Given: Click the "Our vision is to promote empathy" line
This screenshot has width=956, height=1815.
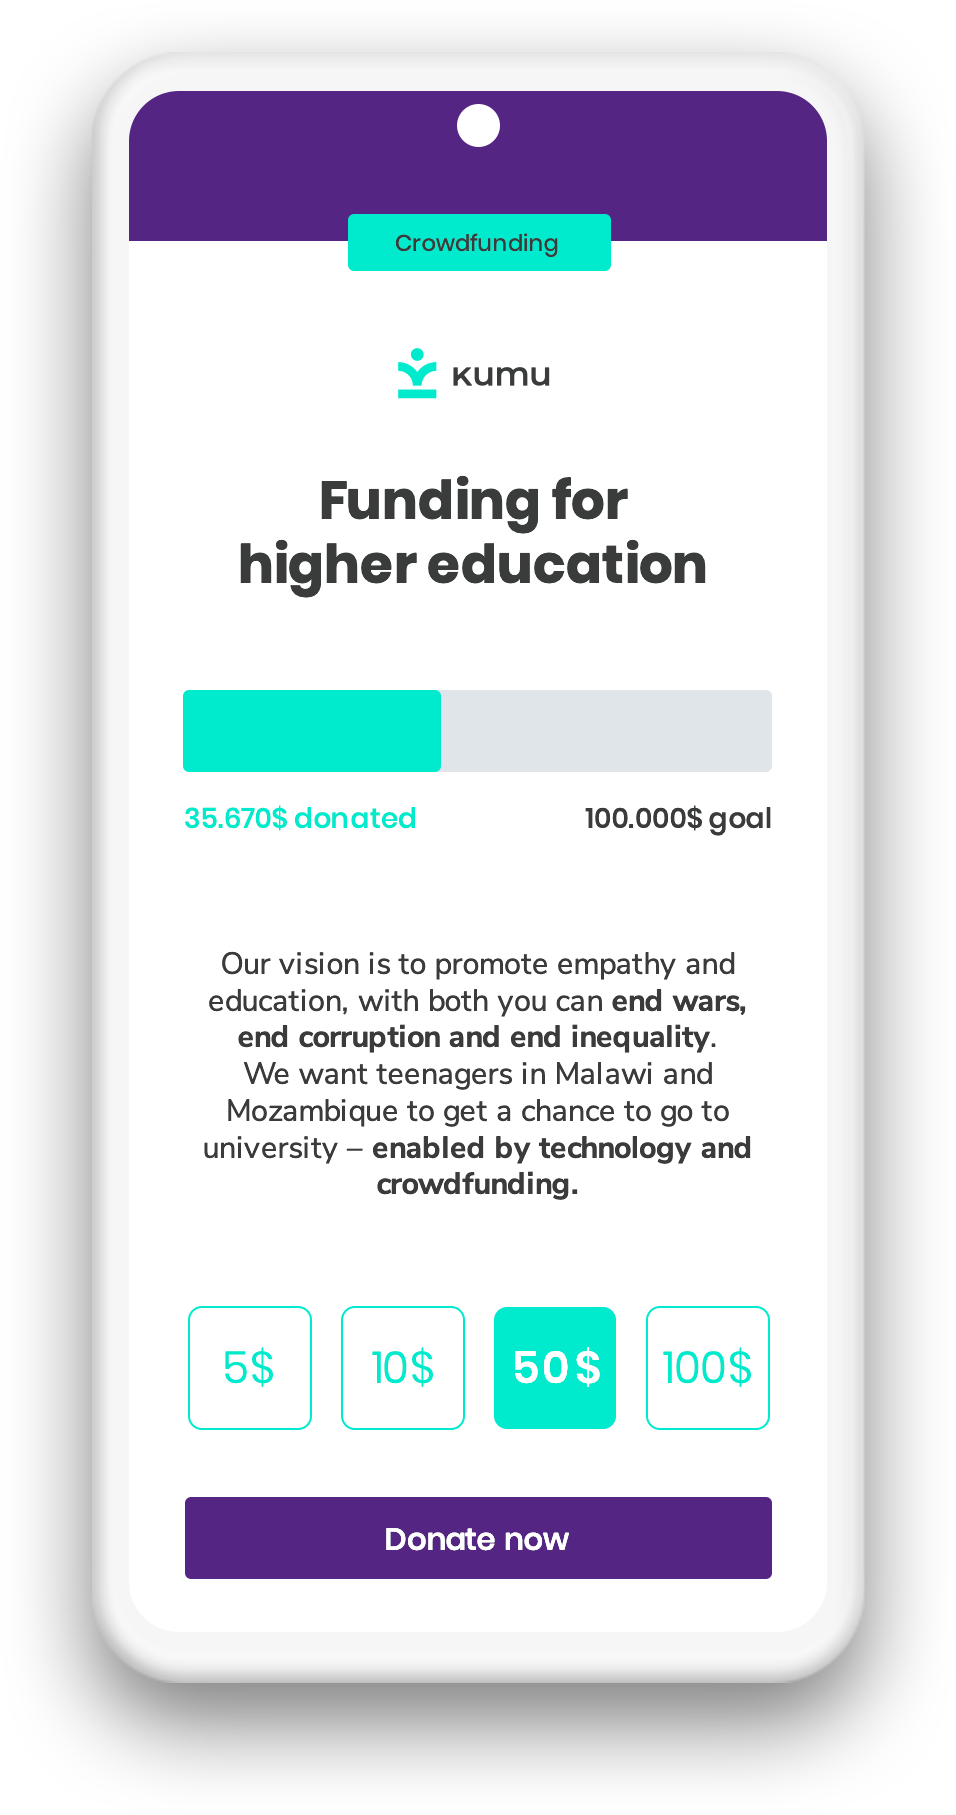Looking at the screenshot, I should (478, 964).
